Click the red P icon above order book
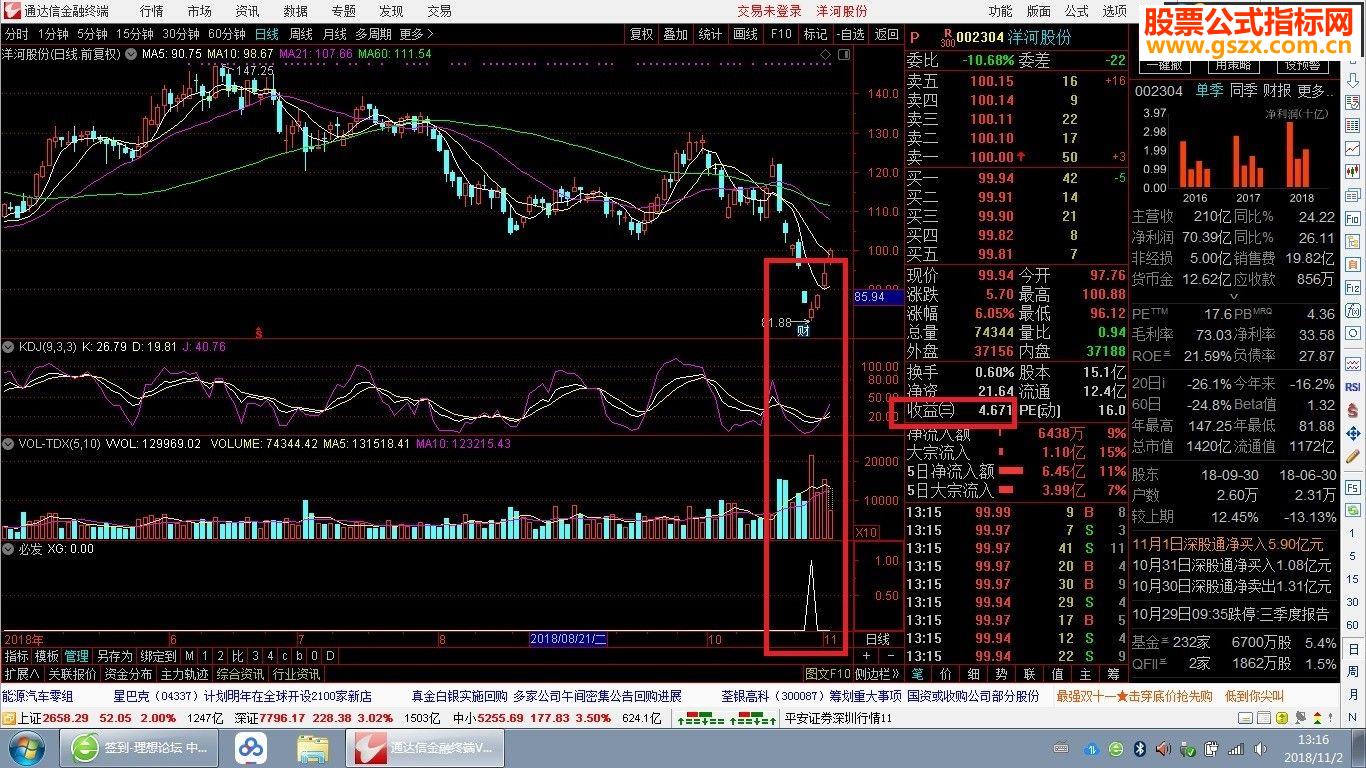The height and width of the screenshot is (768, 1366). (x=914, y=37)
